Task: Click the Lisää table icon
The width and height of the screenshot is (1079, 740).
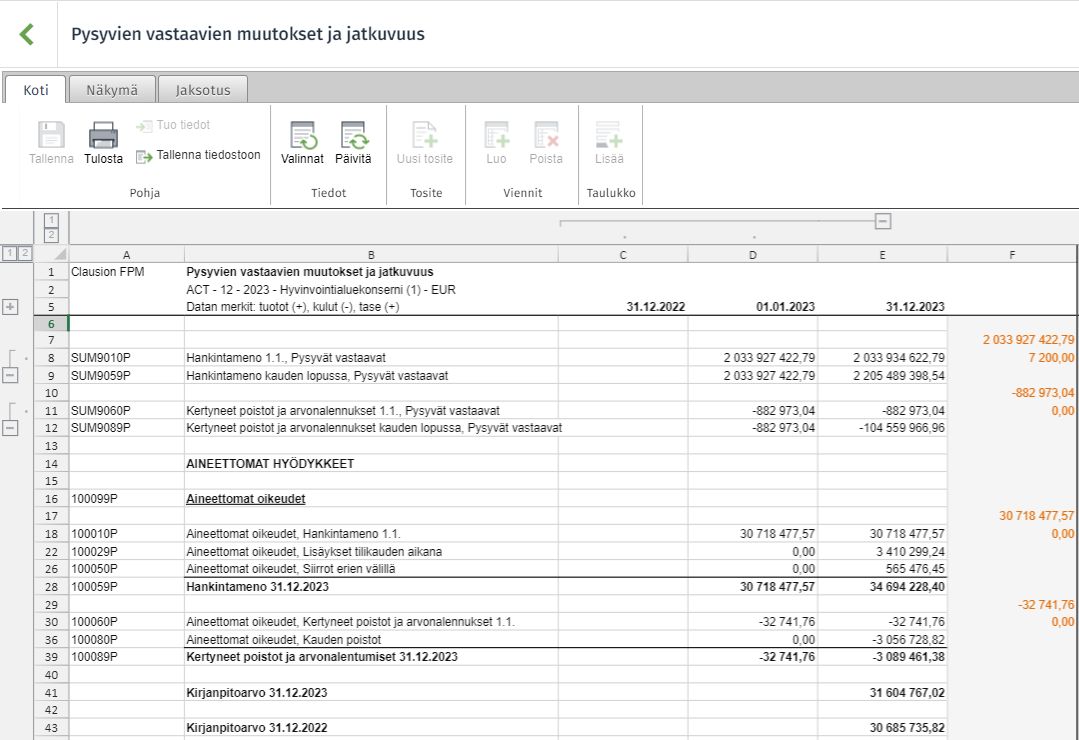Action: 609,135
